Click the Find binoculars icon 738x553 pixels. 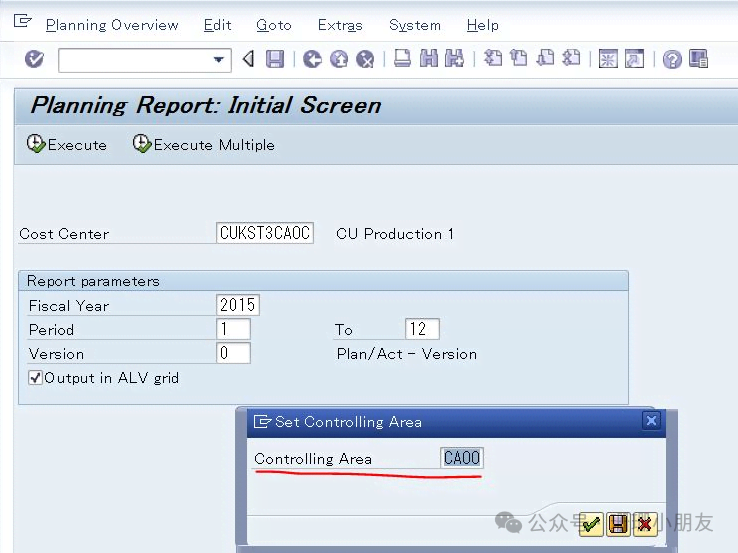tap(428, 60)
